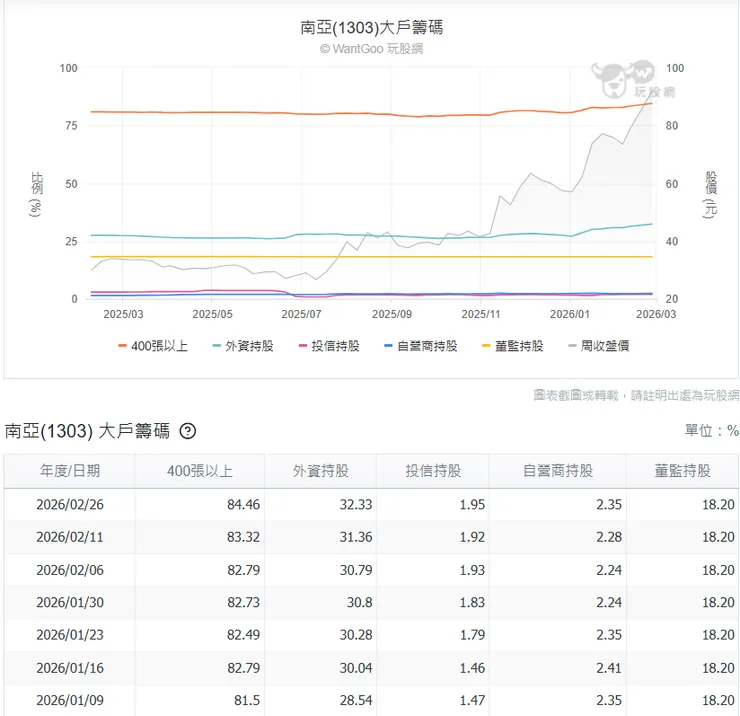Click the 自營商持股 value 2.28

[609, 537]
